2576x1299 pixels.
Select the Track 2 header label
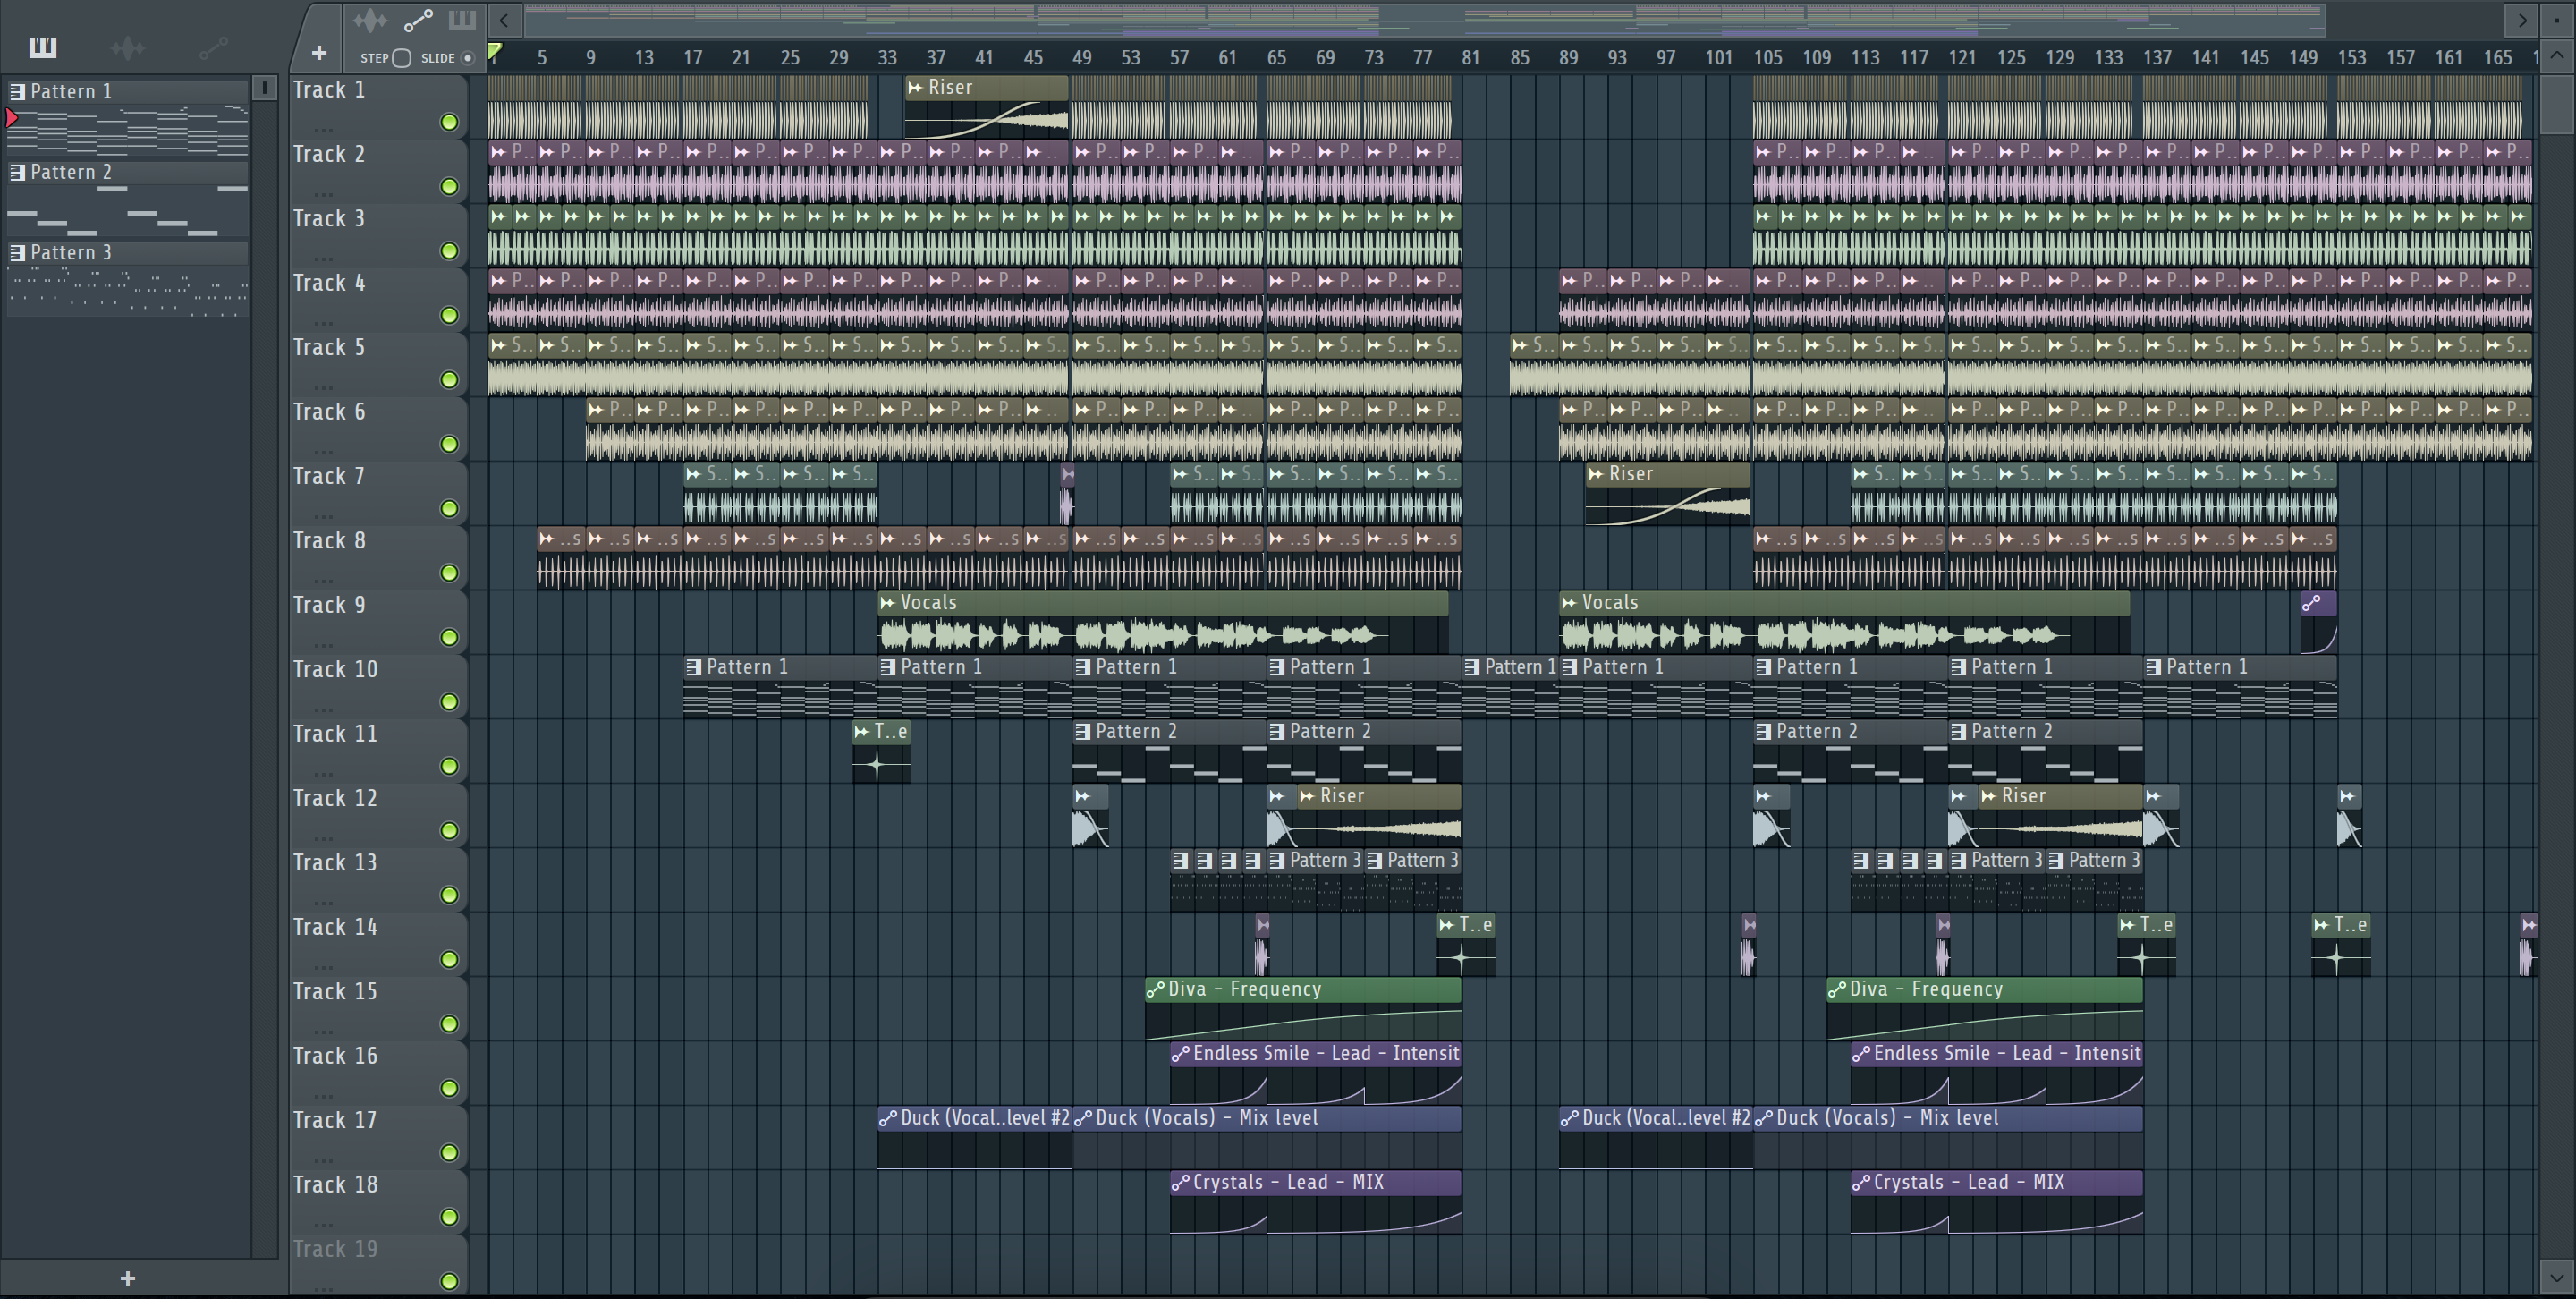click(329, 154)
